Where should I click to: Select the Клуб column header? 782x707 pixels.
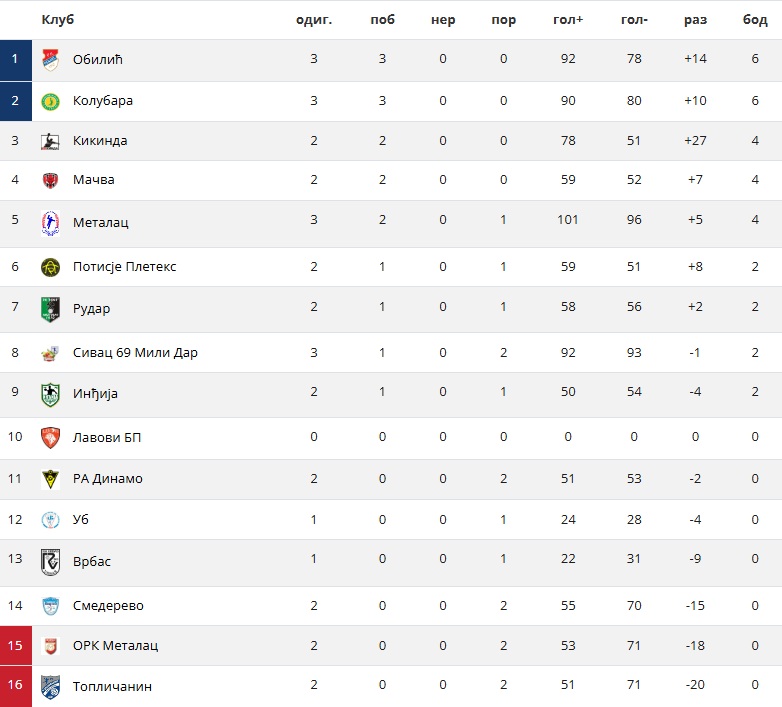click(x=58, y=19)
